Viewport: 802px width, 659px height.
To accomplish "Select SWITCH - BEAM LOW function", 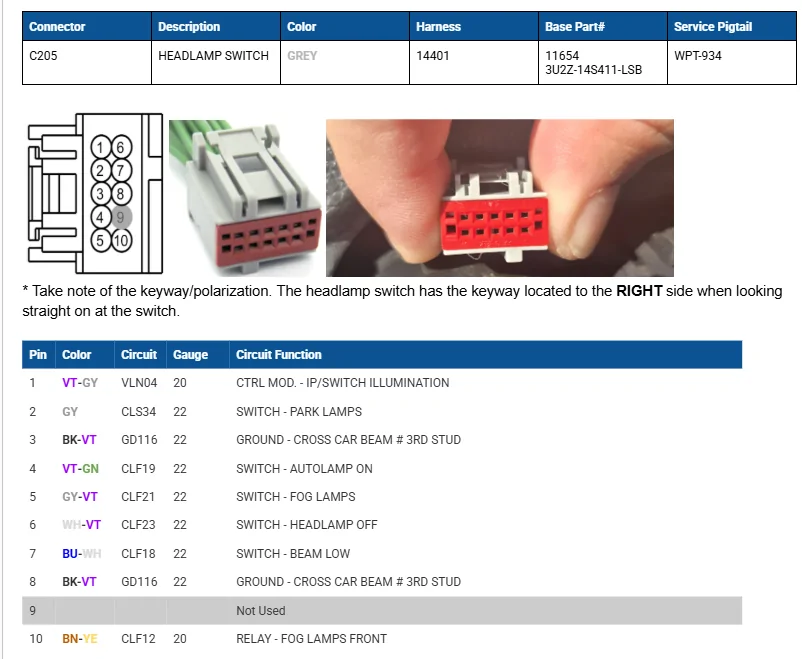I will coord(293,553).
